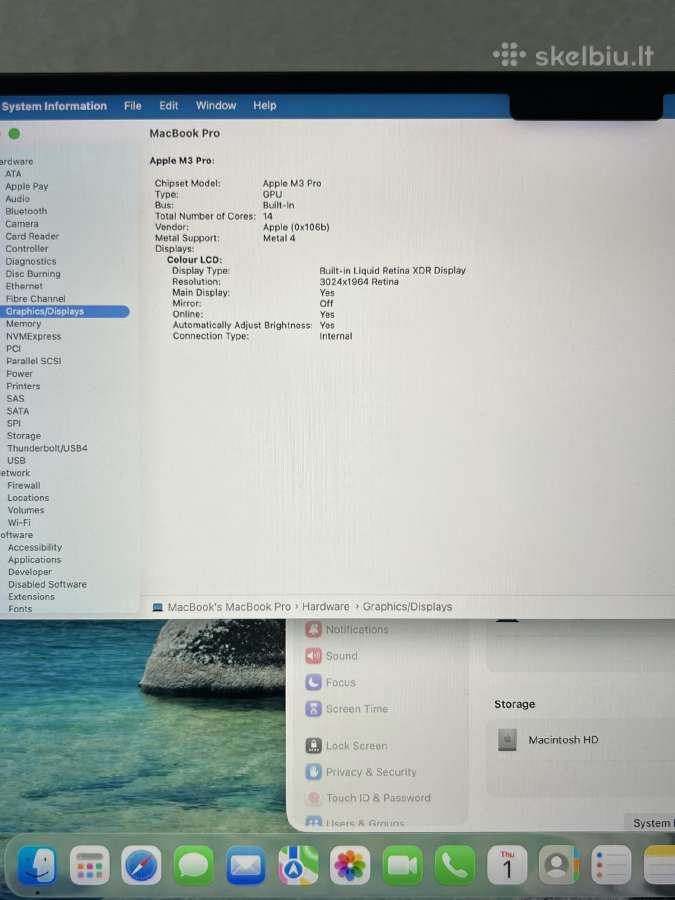Launch Safari from the Dock

click(141, 865)
